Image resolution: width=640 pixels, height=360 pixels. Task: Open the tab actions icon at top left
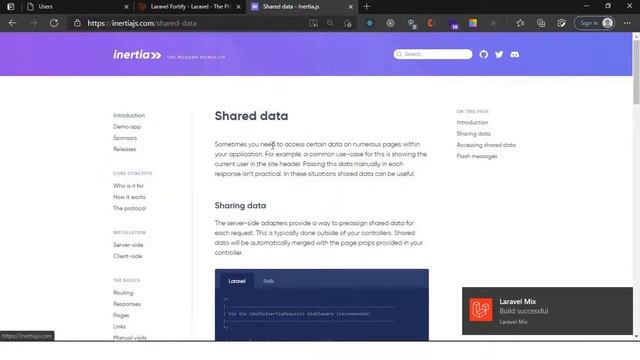(x=11, y=7)
